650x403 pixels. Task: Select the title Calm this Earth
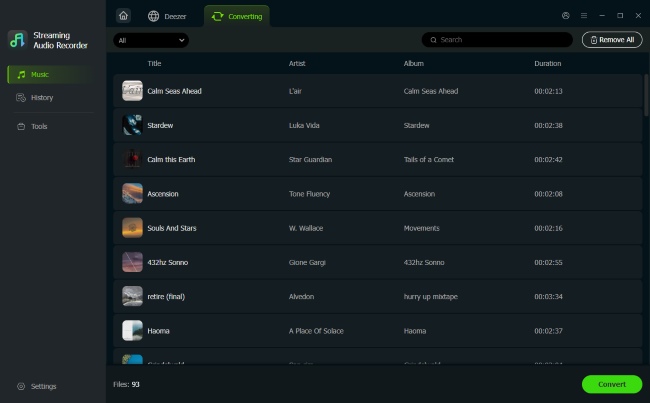click(x=171, y=160)
